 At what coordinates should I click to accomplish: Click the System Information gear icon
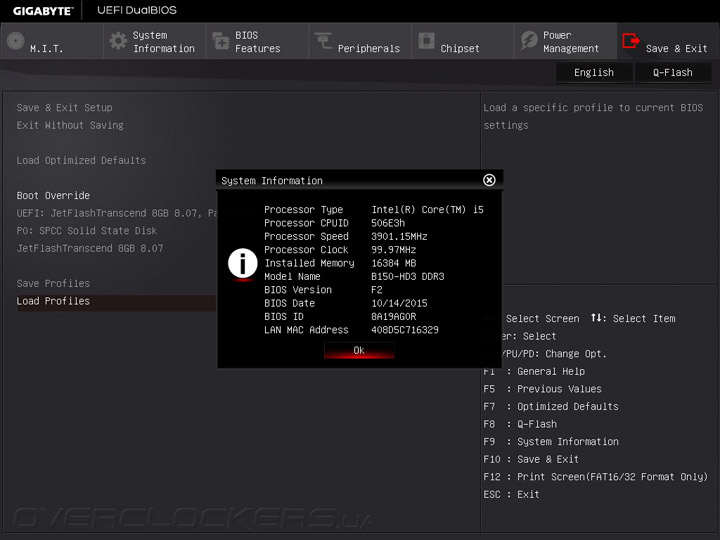click(118, 41)
